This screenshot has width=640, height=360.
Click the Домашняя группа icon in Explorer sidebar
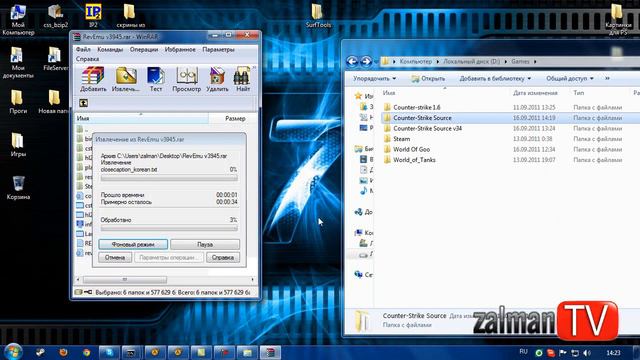pos(358,212)
